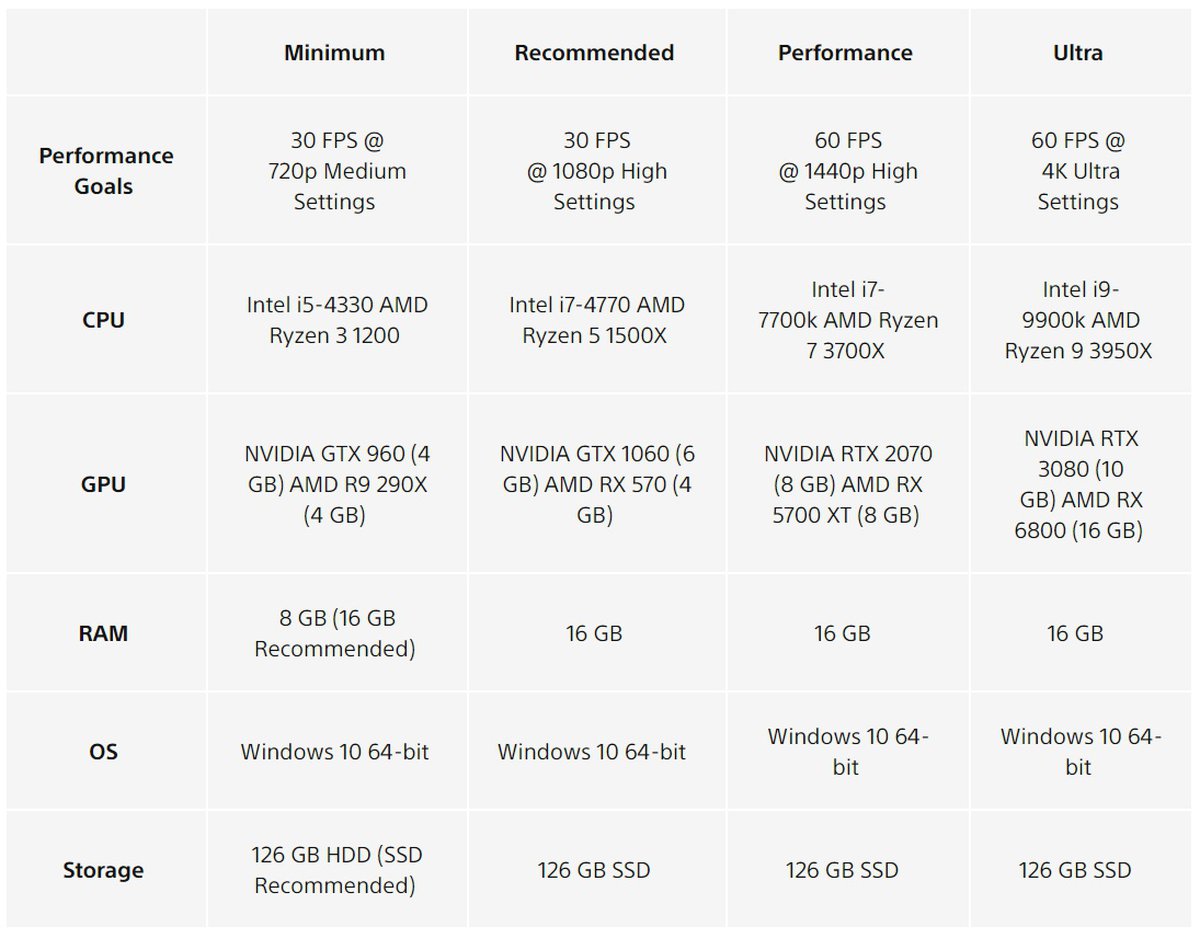Click the 720p Medium Settings cell
Screen dimensions: 1200x938
click(x=334, y=171)
